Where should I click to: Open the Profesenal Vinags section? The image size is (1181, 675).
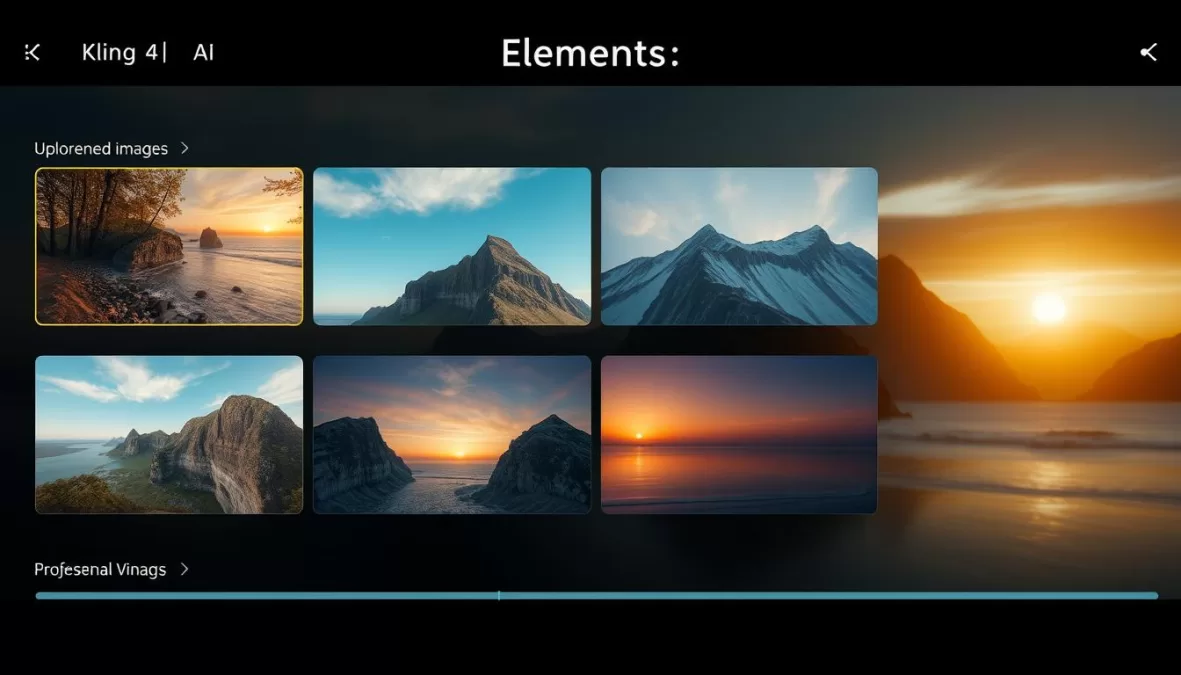tap(100, 570)
